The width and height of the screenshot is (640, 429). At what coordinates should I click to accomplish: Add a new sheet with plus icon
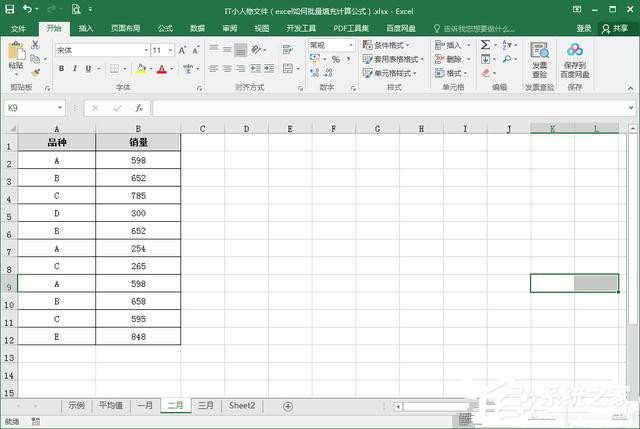pos(288,406)
